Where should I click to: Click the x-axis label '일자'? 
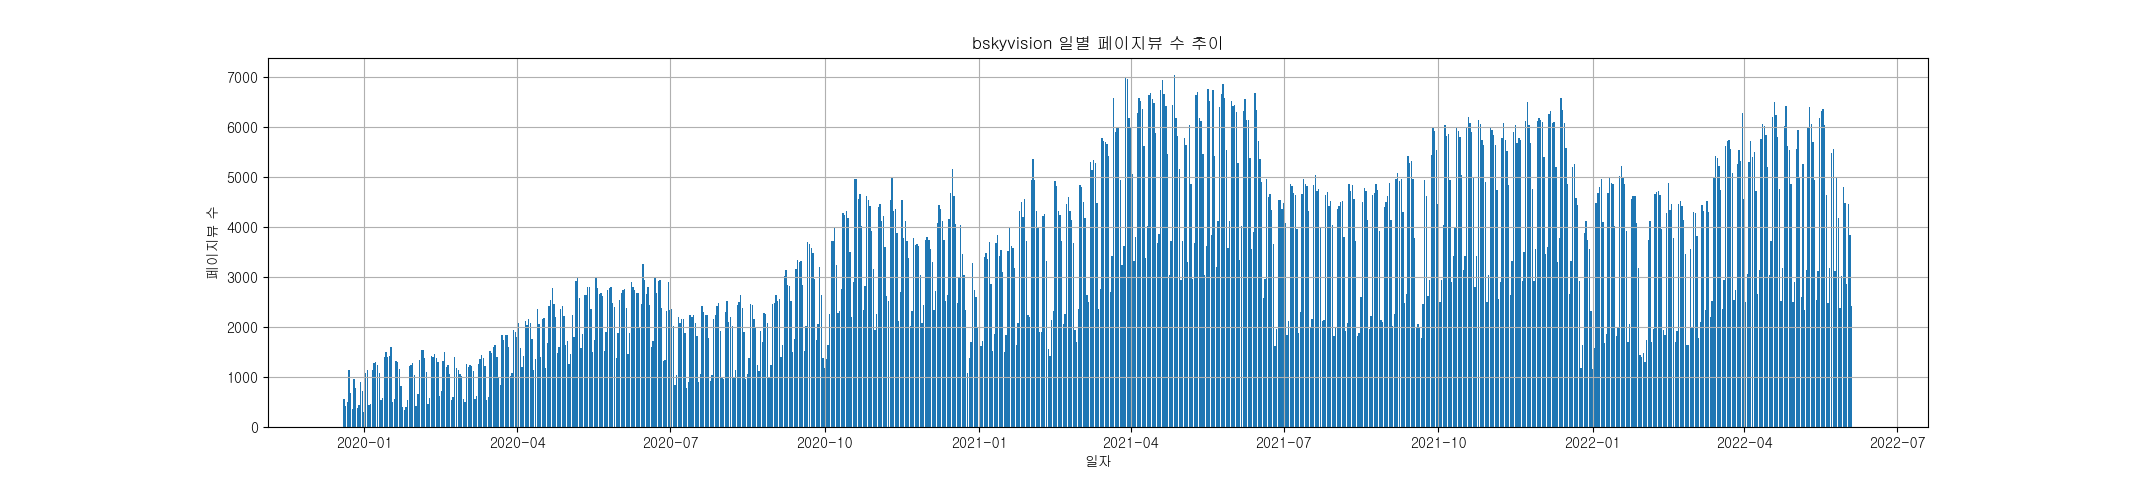point(1097,461)
